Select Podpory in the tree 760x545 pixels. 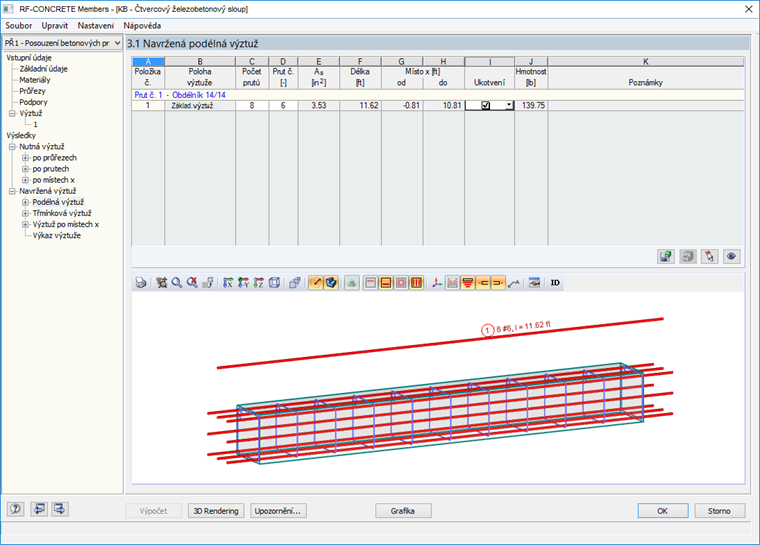pyautogui.click(x=33, y=102)
